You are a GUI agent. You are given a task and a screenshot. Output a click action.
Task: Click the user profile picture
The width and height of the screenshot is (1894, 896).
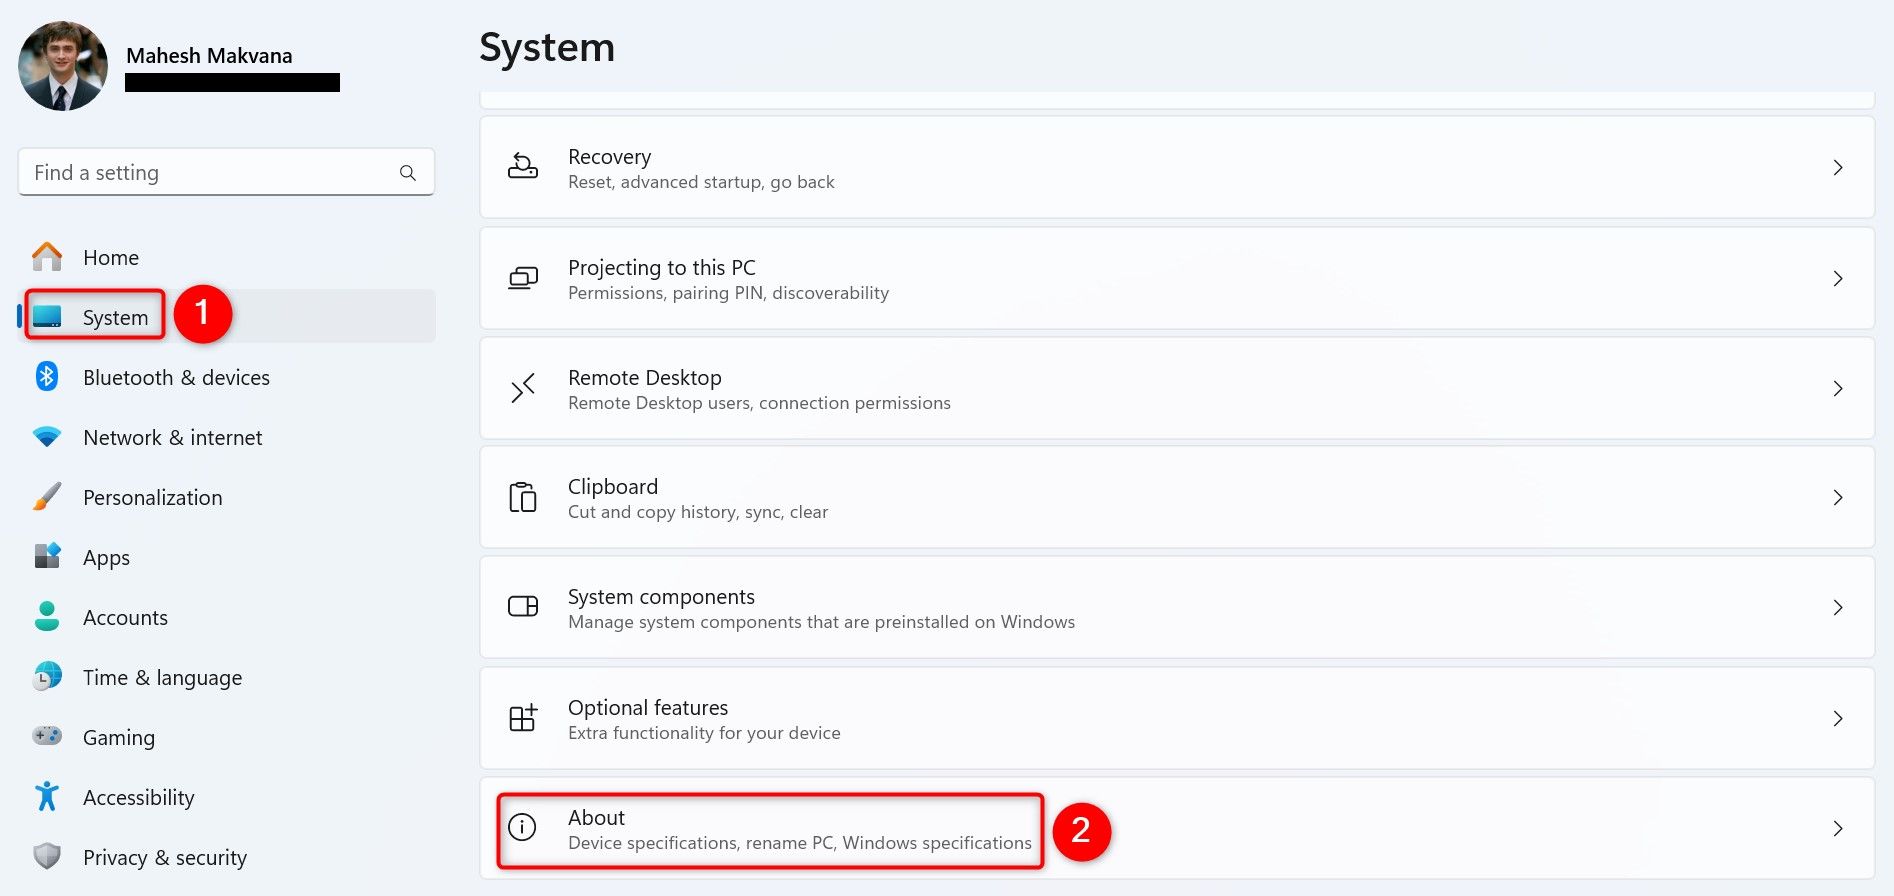63,66
